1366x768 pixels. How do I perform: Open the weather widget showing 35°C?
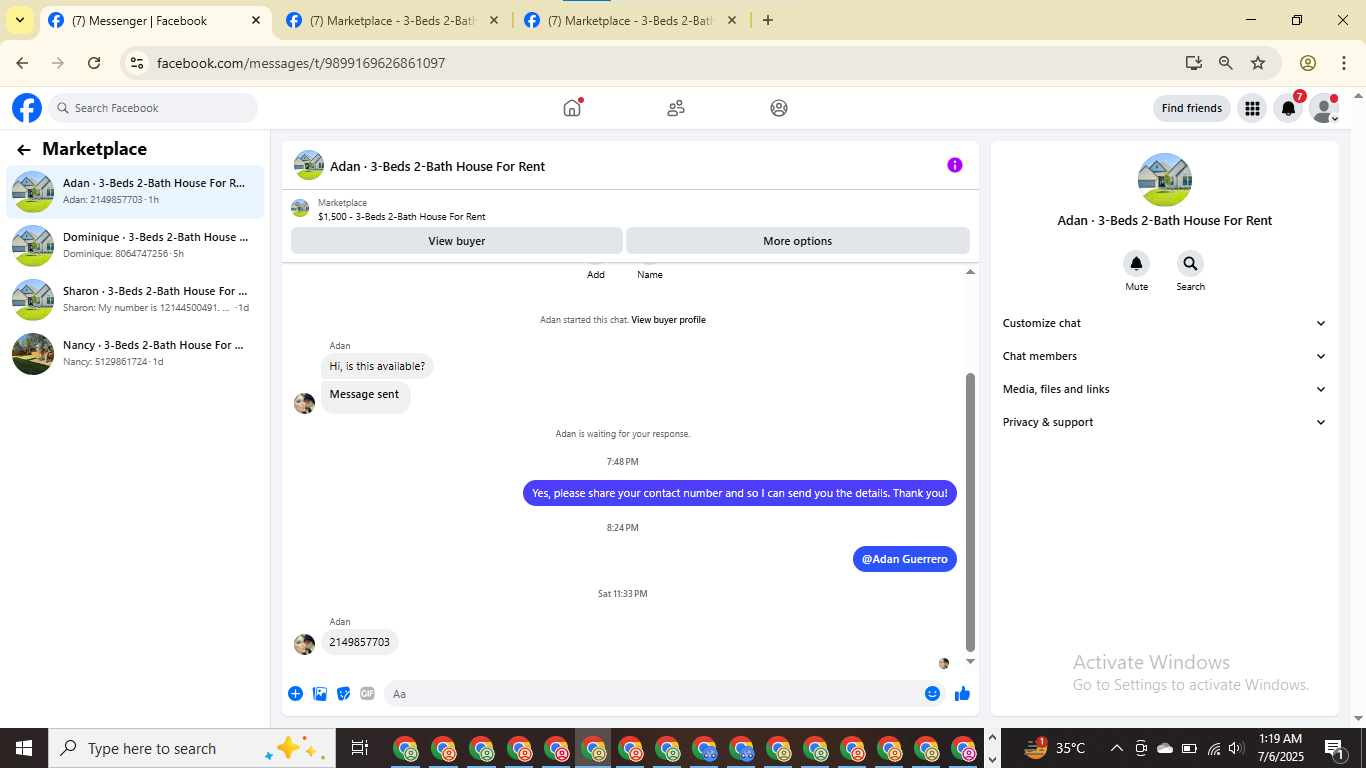(x=1056, y=748)
